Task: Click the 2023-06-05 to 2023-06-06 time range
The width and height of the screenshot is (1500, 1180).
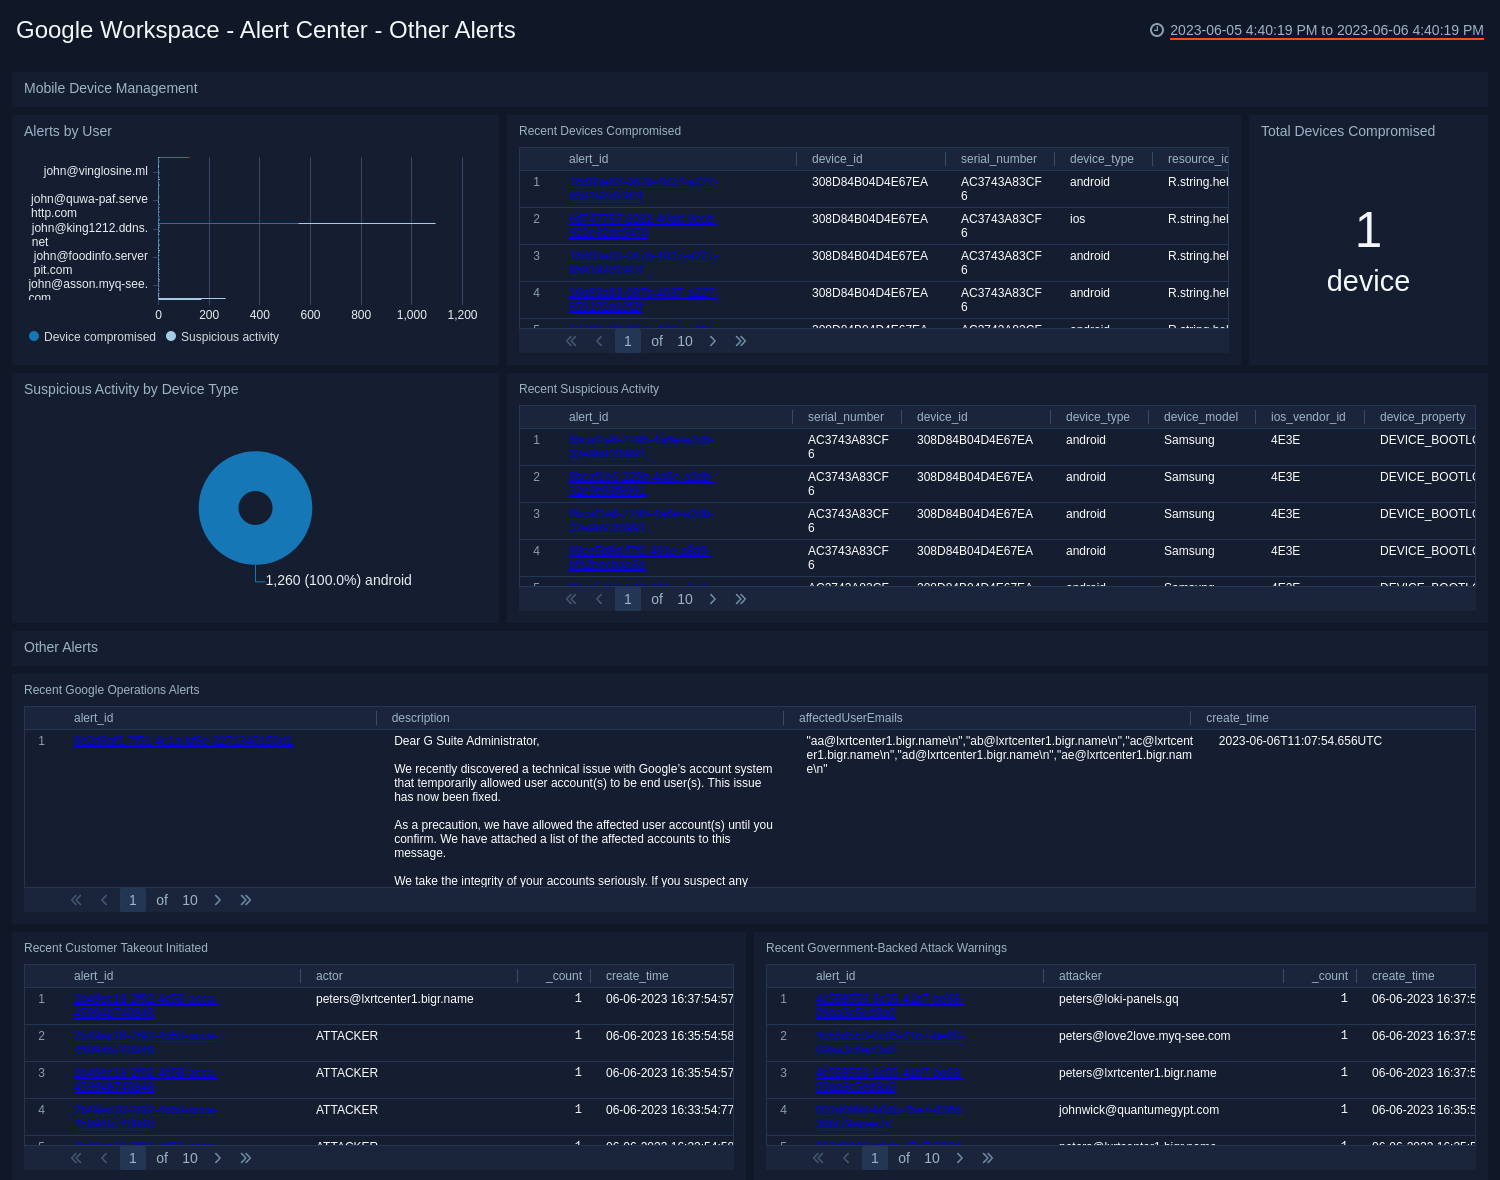Action: pos(1325,30)
